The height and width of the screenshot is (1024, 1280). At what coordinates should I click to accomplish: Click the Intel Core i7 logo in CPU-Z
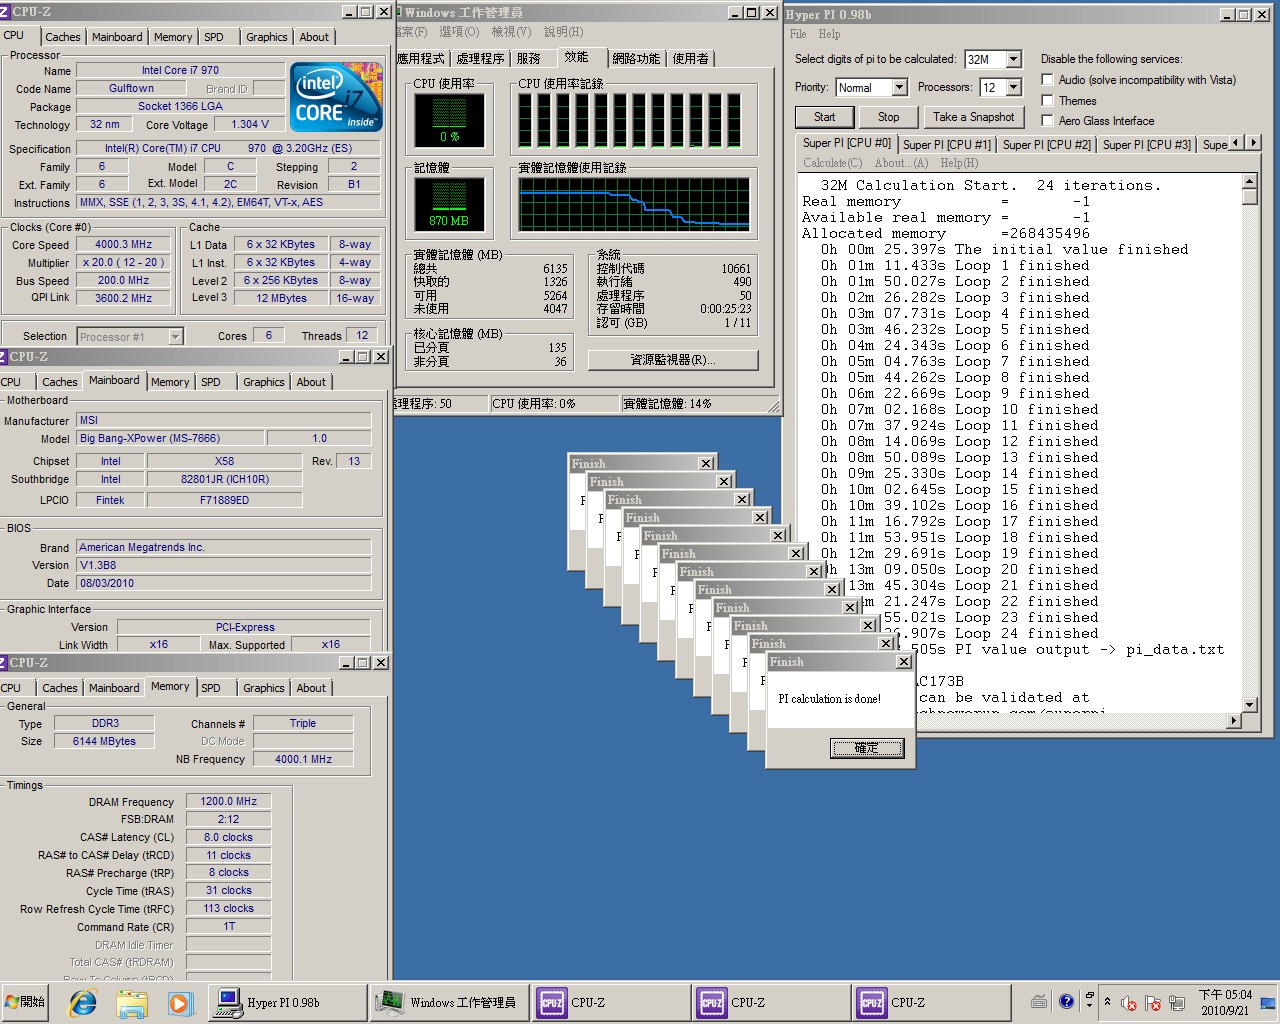(x=336, y=97)
